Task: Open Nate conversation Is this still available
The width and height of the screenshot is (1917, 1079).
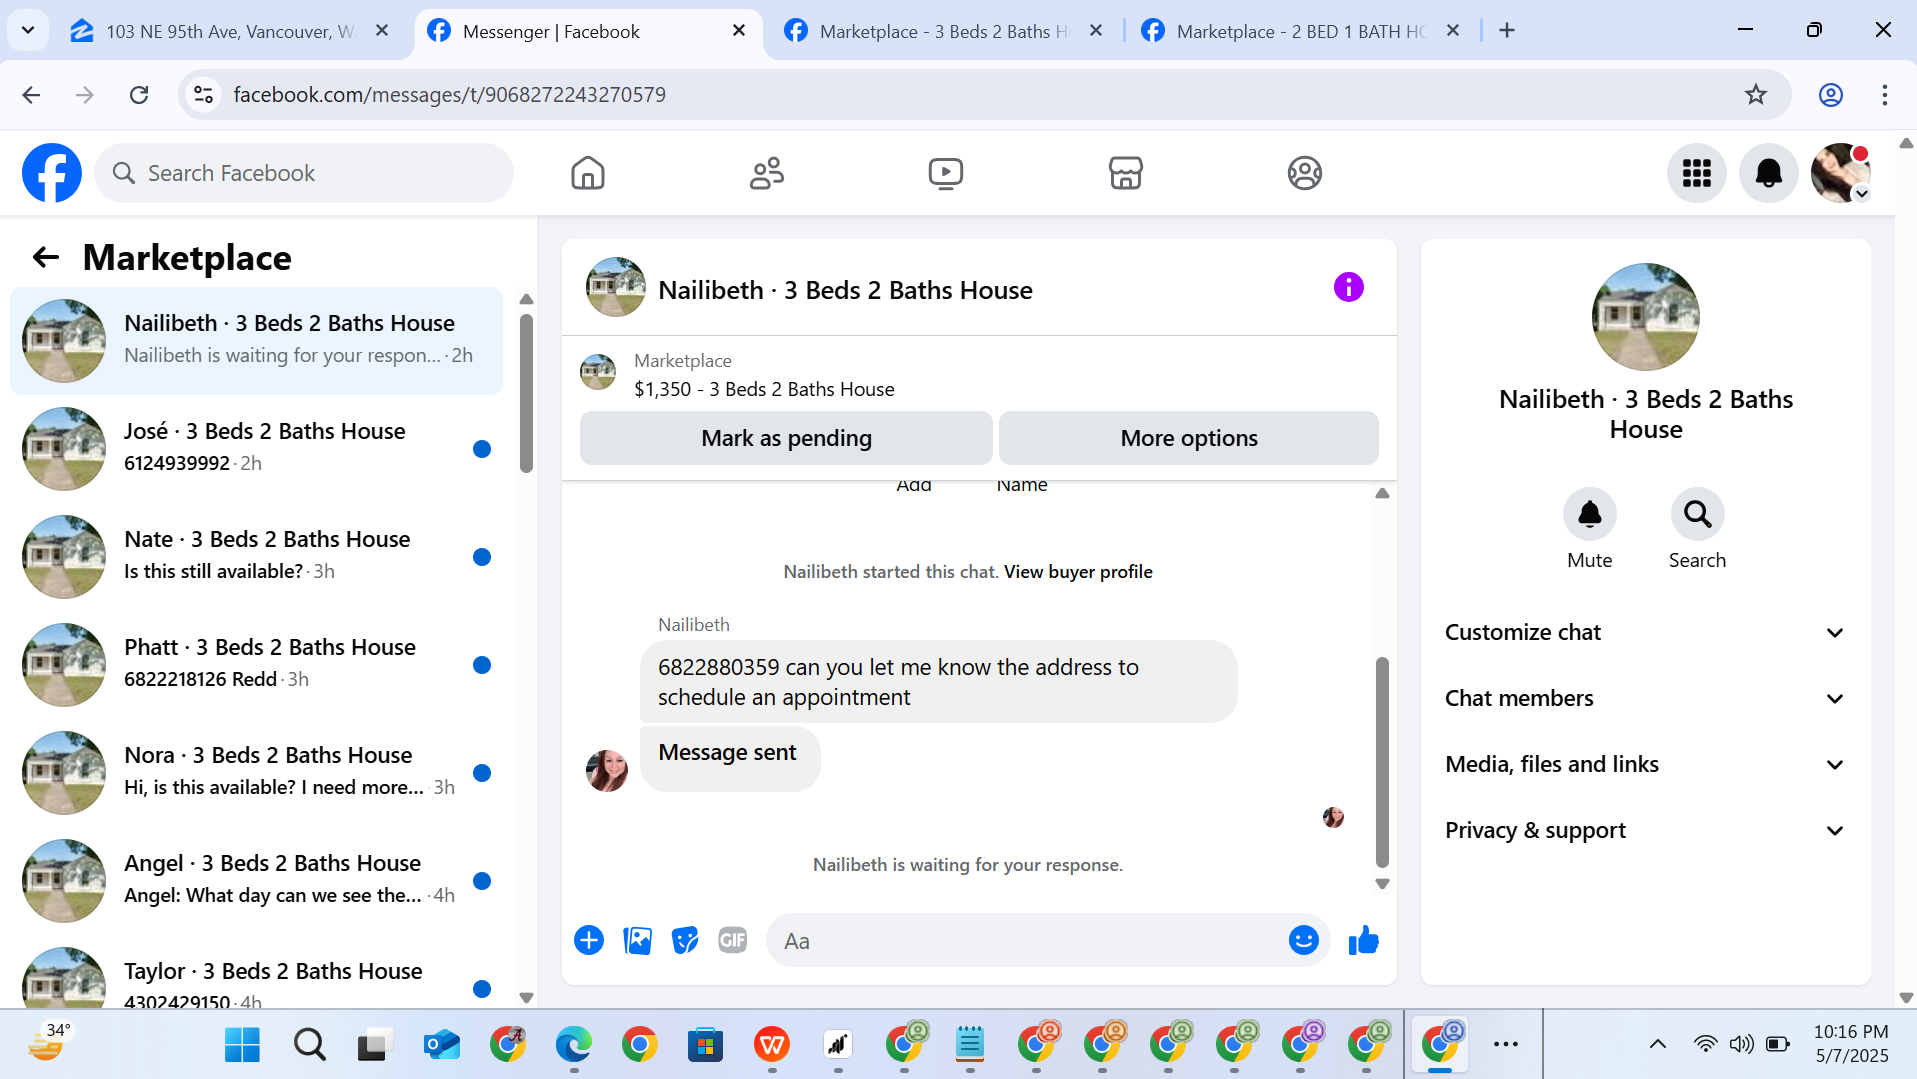Action: [257, 555]
